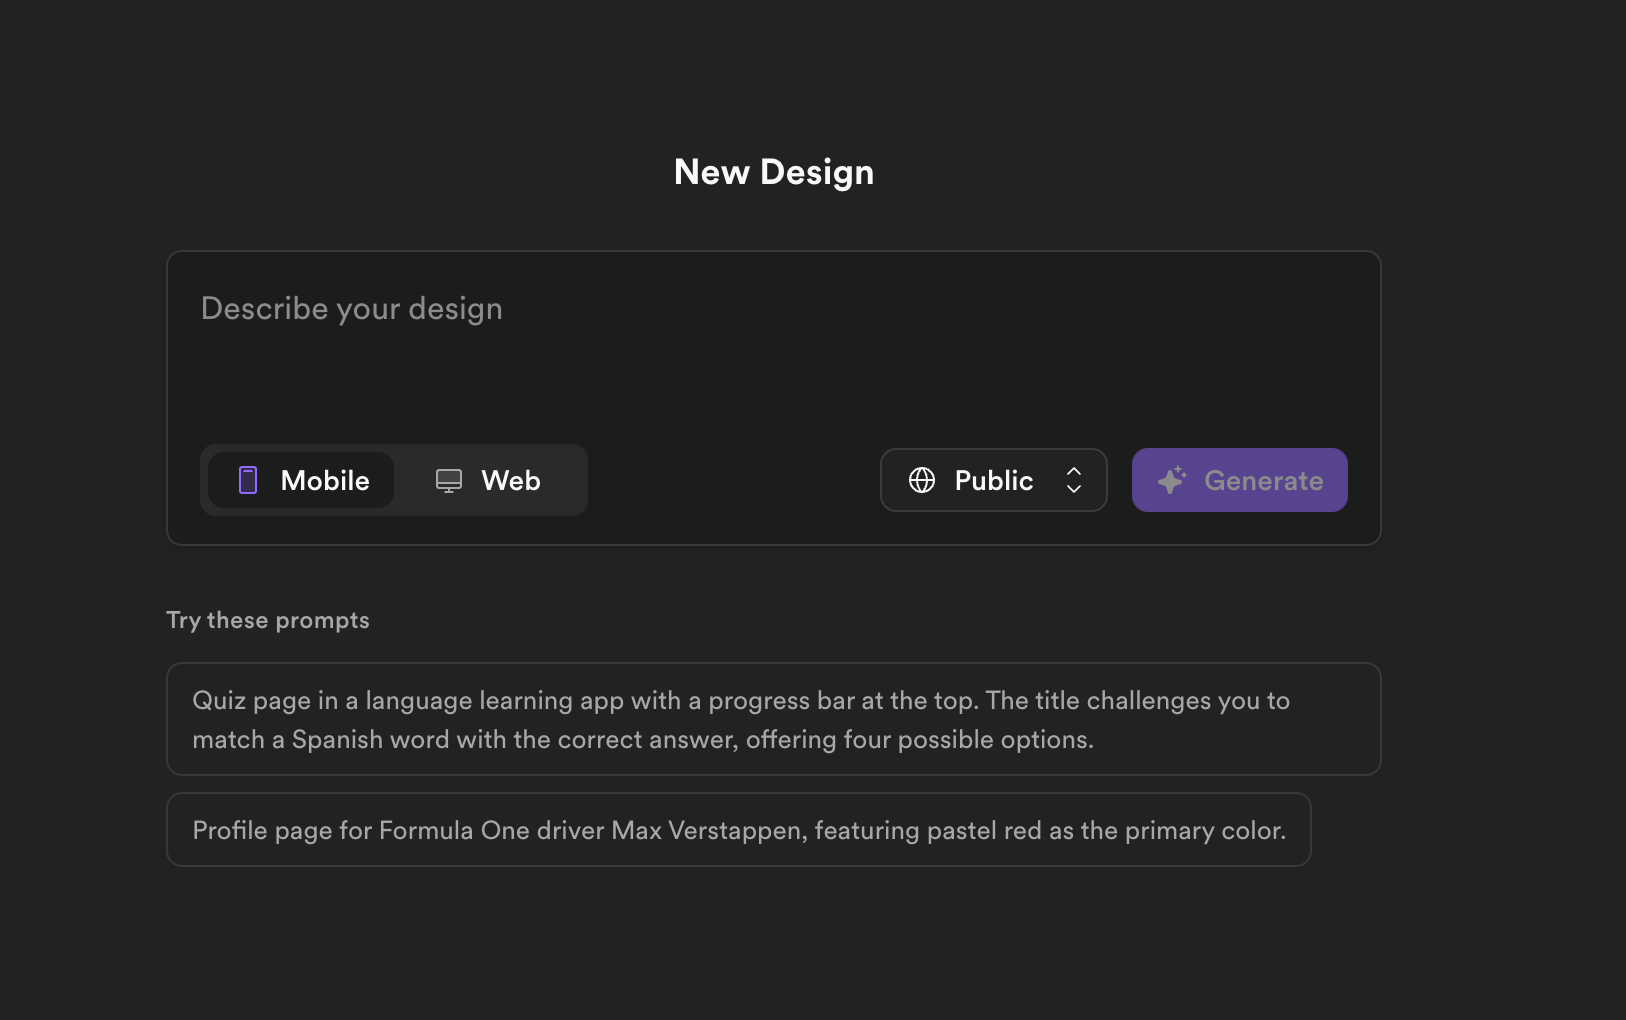Image resolution: width=1626 pixels, height=1020 pixels.
Task: Click the Public label text in selector
Action: [994, 480]
